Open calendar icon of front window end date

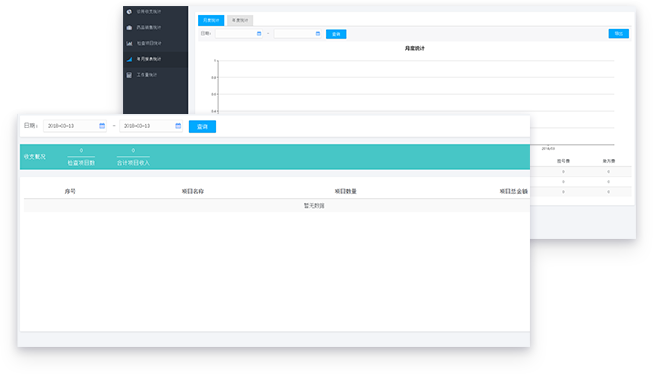(x=178, y=126)
